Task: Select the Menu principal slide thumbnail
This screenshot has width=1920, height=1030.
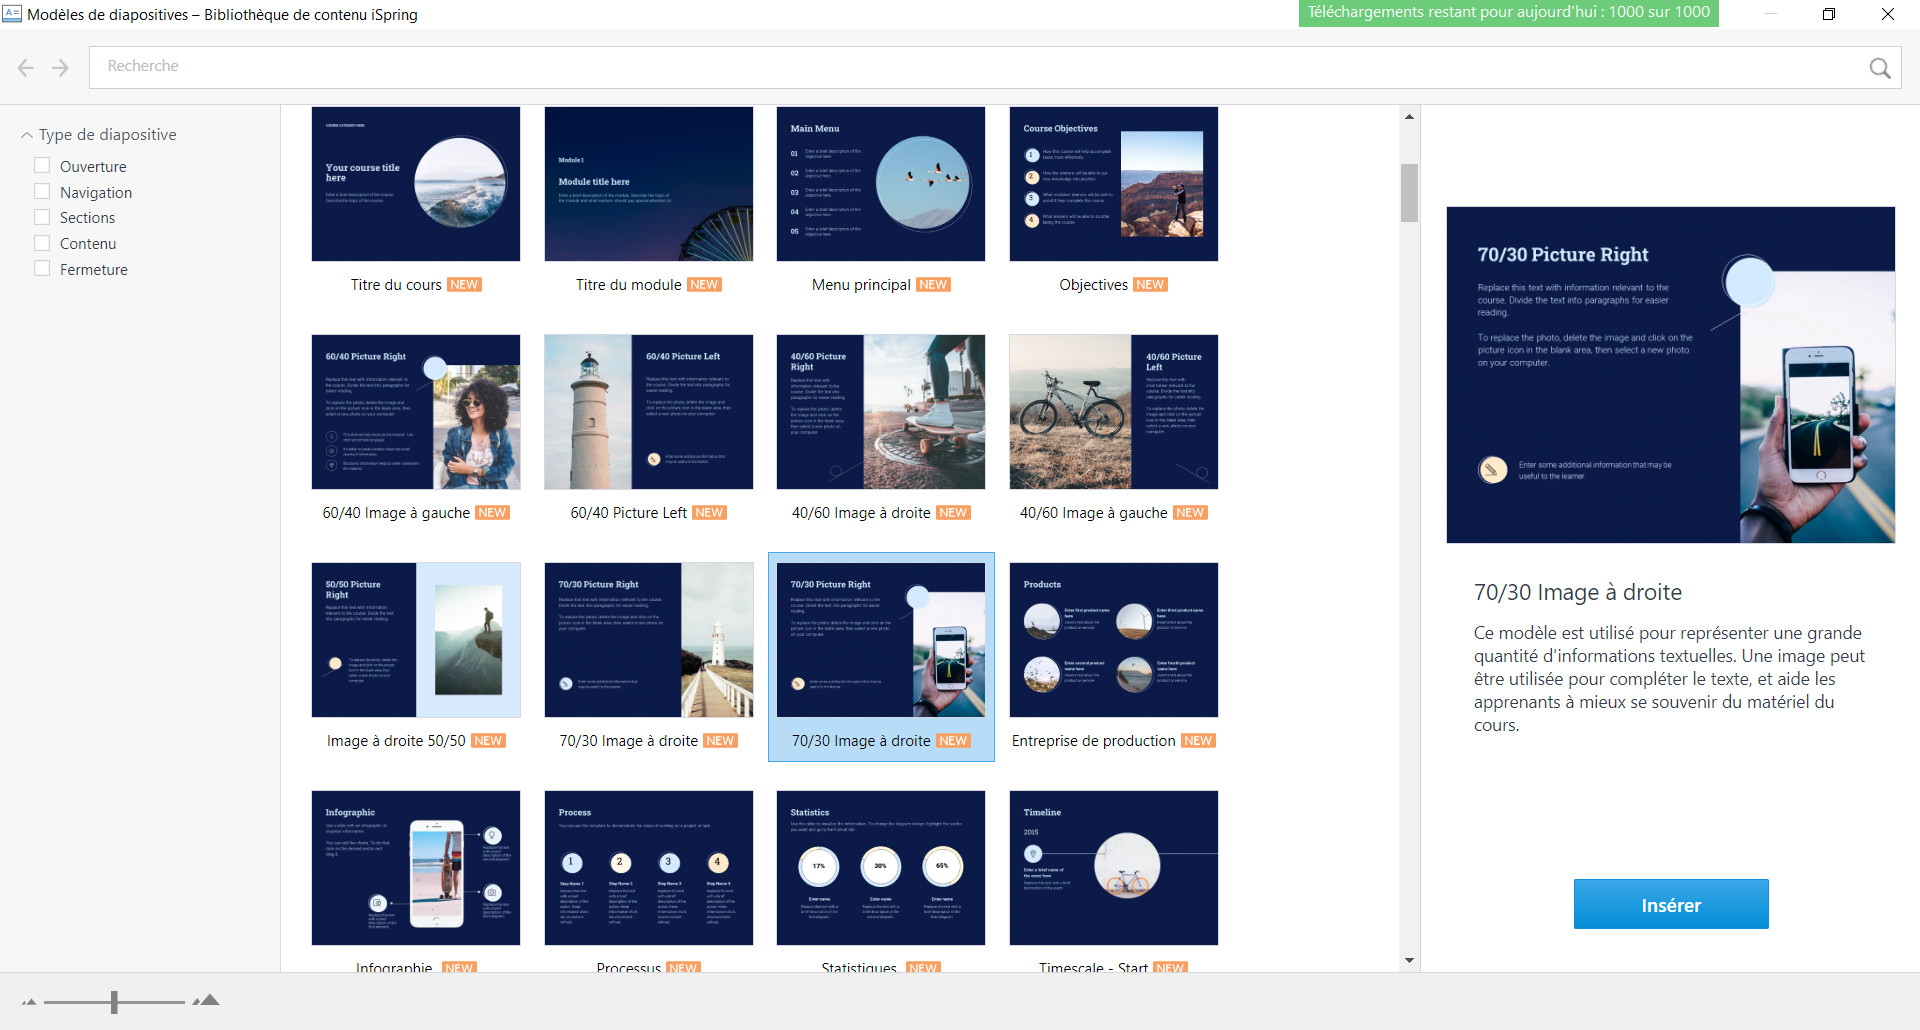Action: (x=880, y=184)
